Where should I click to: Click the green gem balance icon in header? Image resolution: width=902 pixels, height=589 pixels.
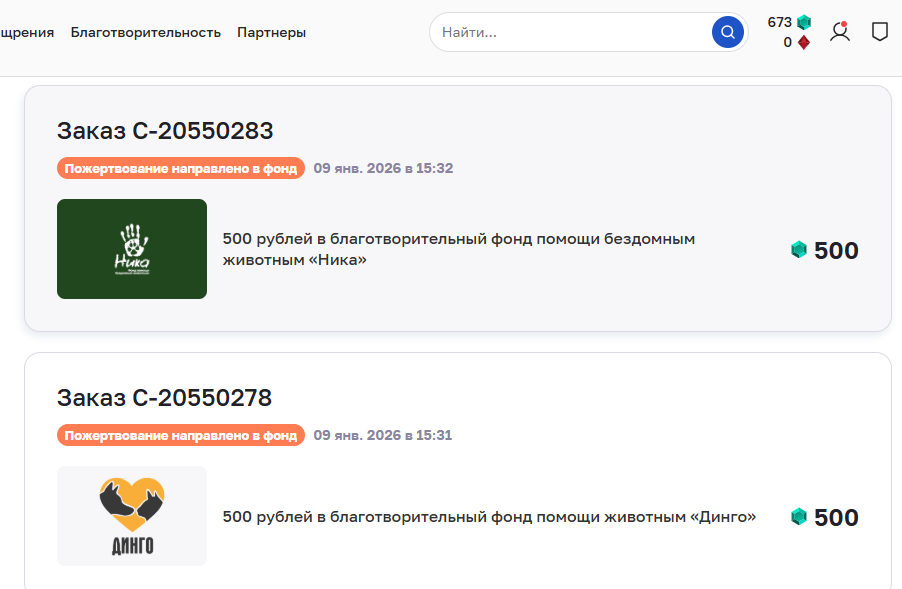click(804, 22)
